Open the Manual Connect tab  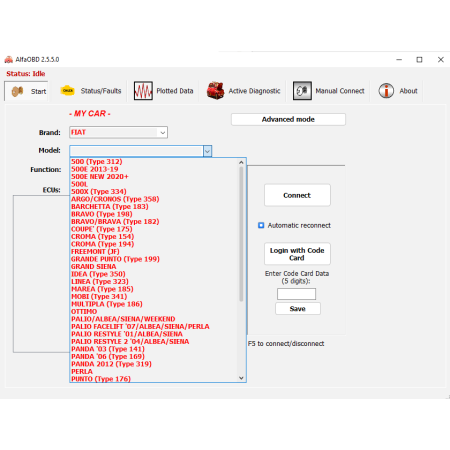[329, 91]
